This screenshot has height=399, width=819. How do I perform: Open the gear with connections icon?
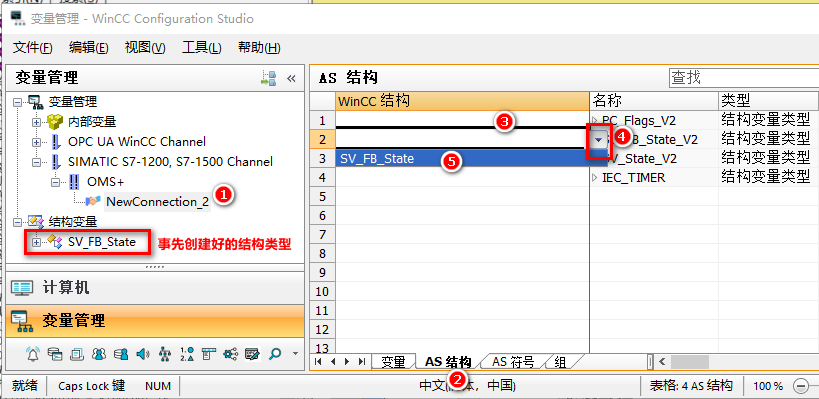pos(230,354)
